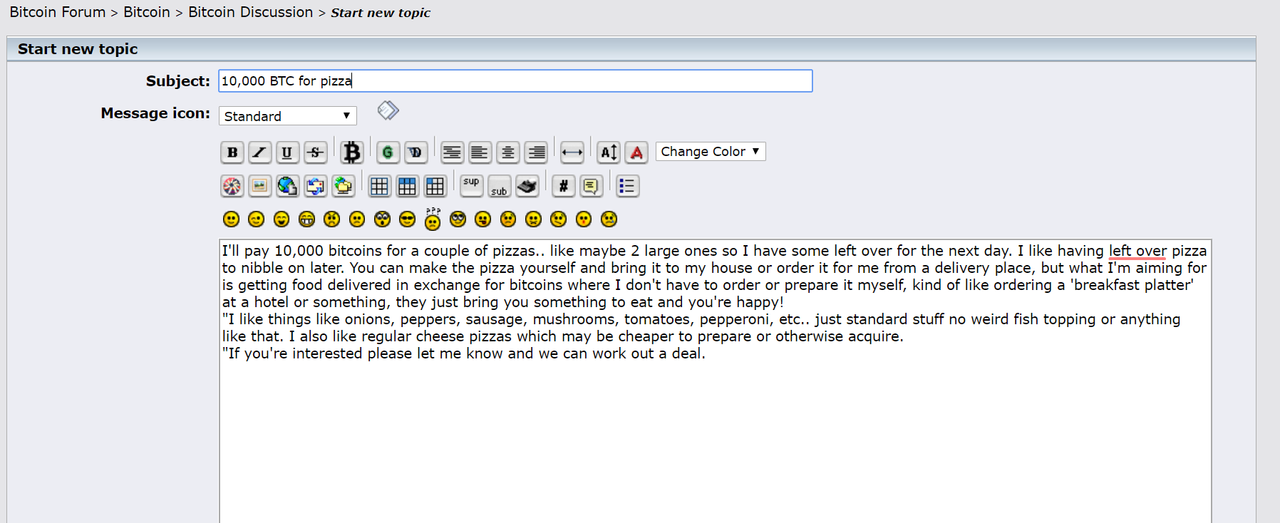Viewport: 1280px width, 523px height.
Task: Insert the shocked wide-eyed smiley
Action: tap(382, 218)
